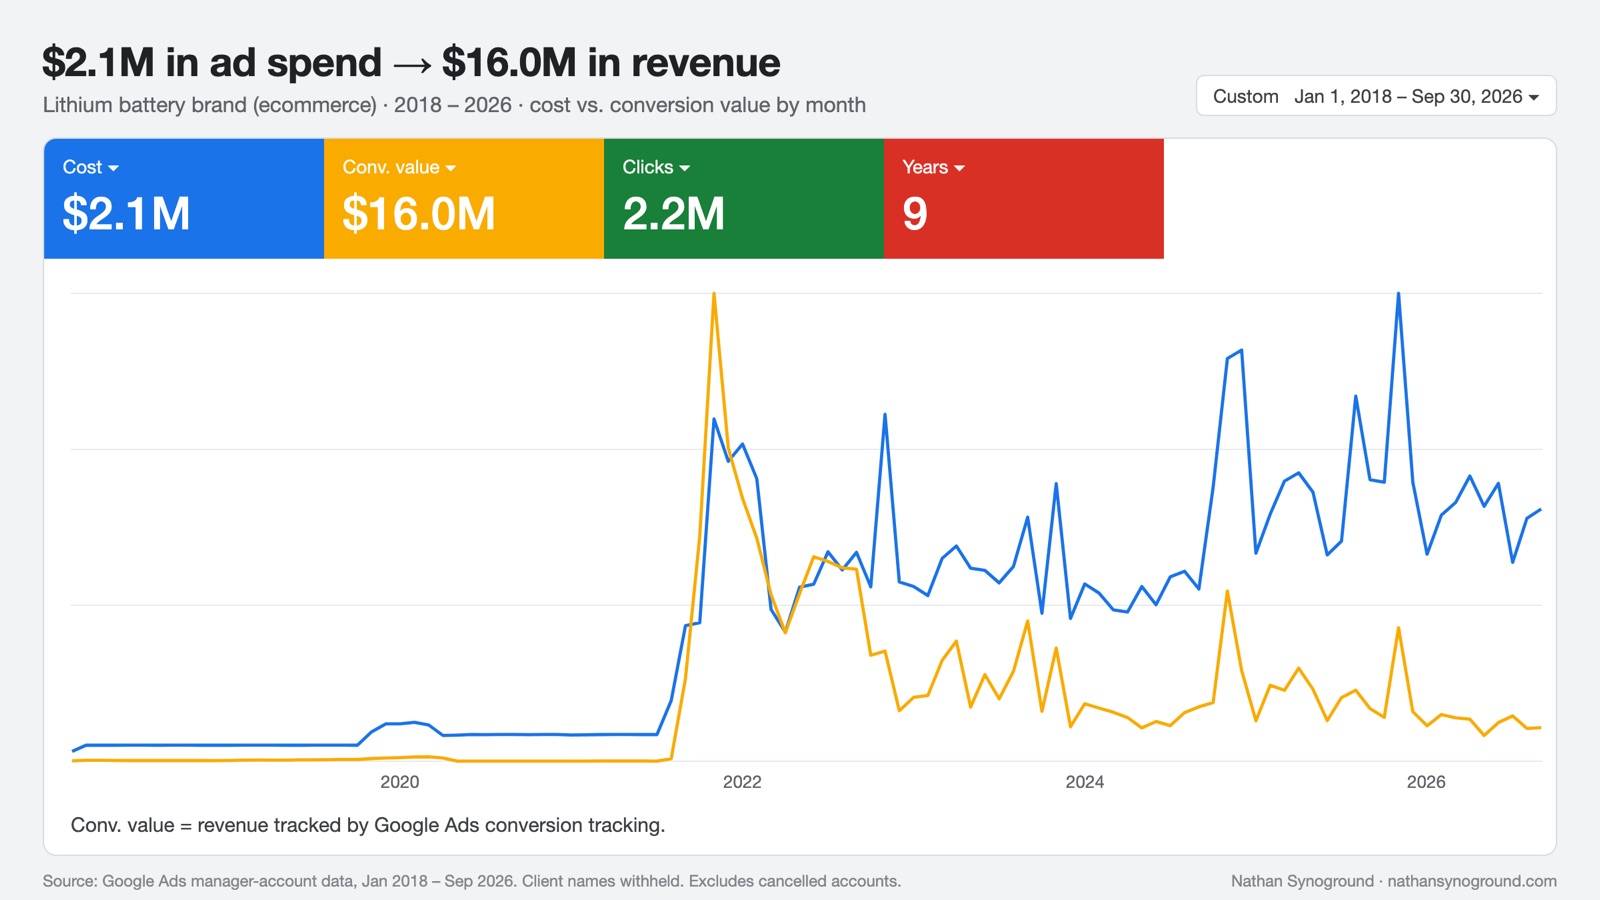Select the green 2.2M clicks value
Image resolution: width=1600 pixels, height=900 pixels.
674,214
